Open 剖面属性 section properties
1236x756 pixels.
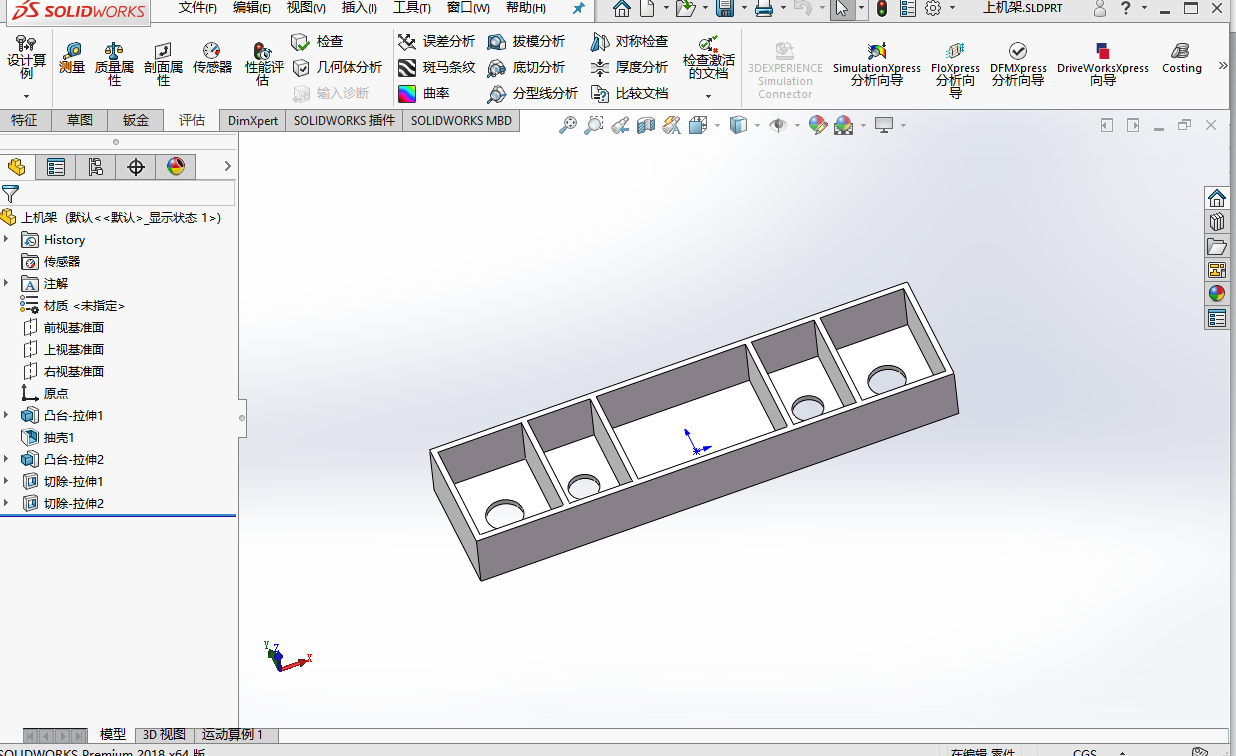163,64
